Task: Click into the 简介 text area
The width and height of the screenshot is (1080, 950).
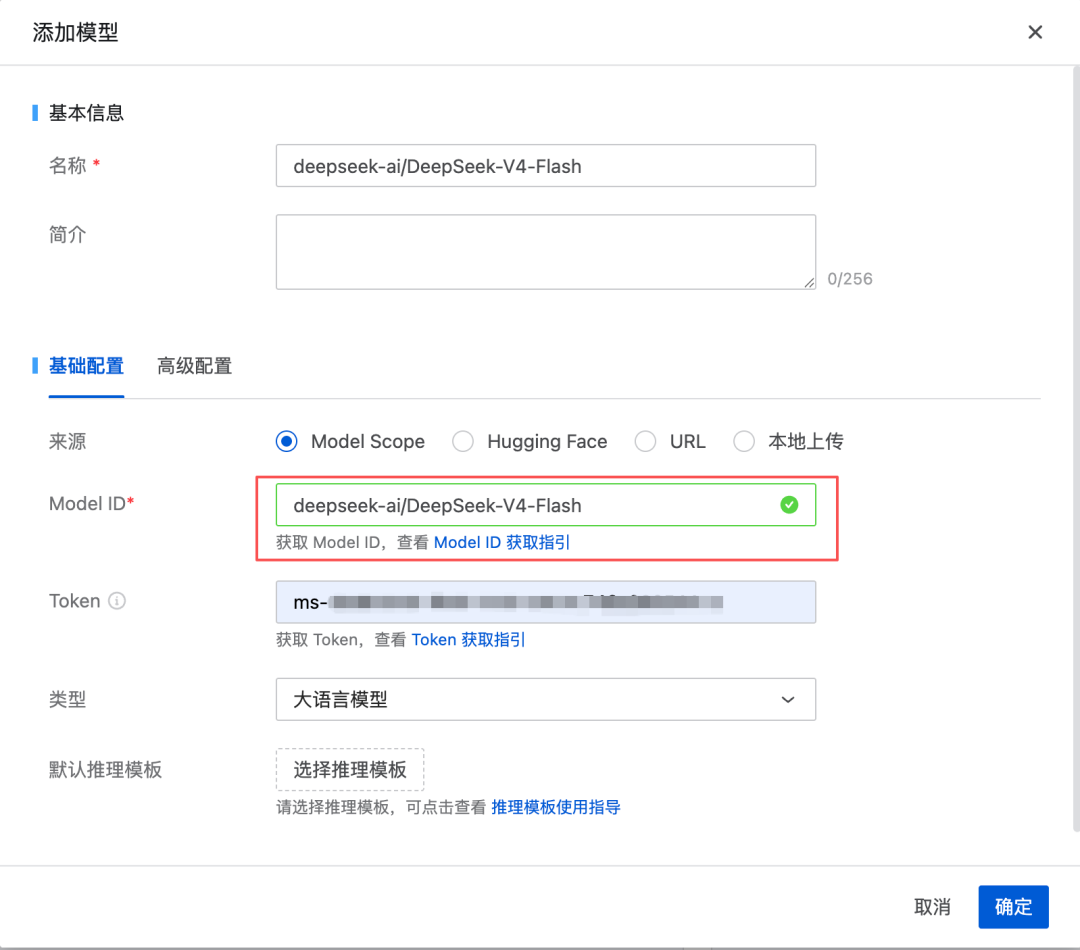Action: [x=546, y=251]
